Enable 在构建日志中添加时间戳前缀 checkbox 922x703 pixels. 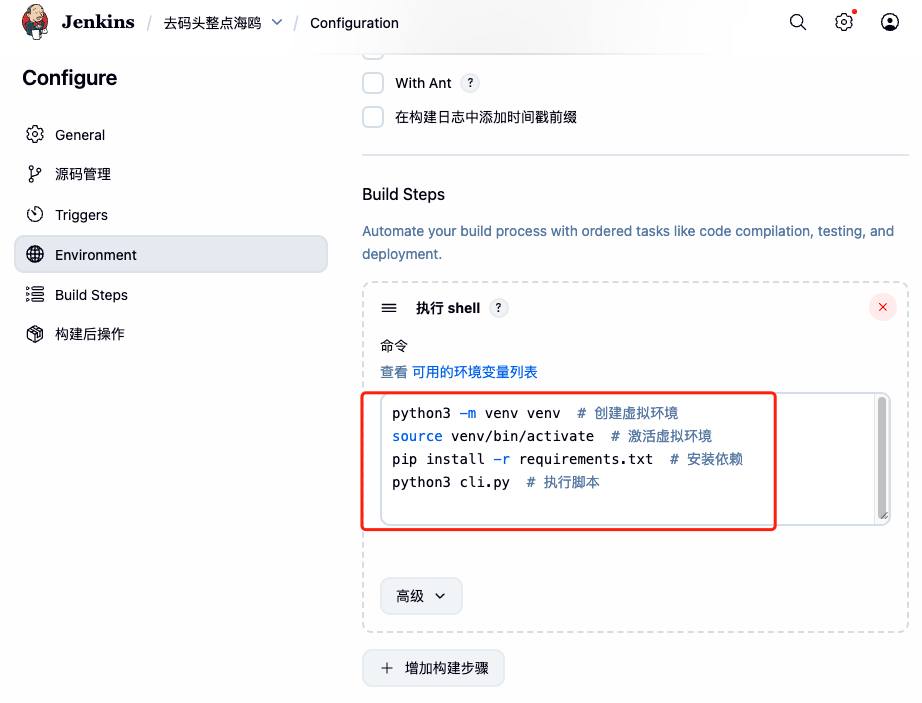[373, 117]
